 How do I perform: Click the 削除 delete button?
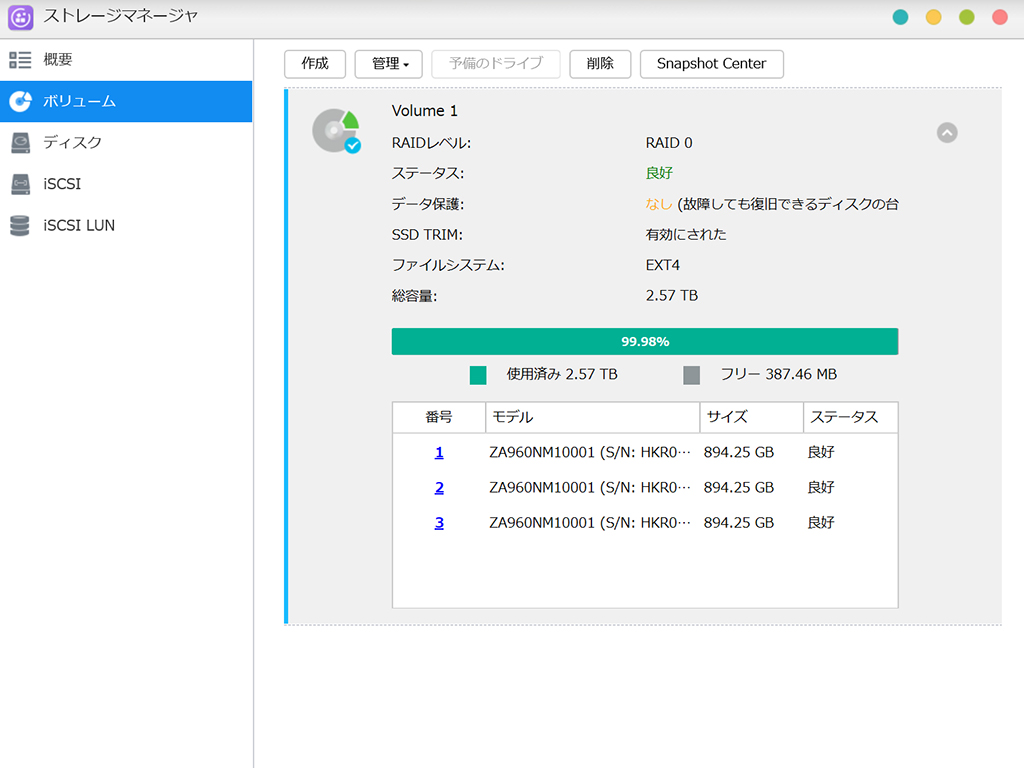click(x=600, y=64)
